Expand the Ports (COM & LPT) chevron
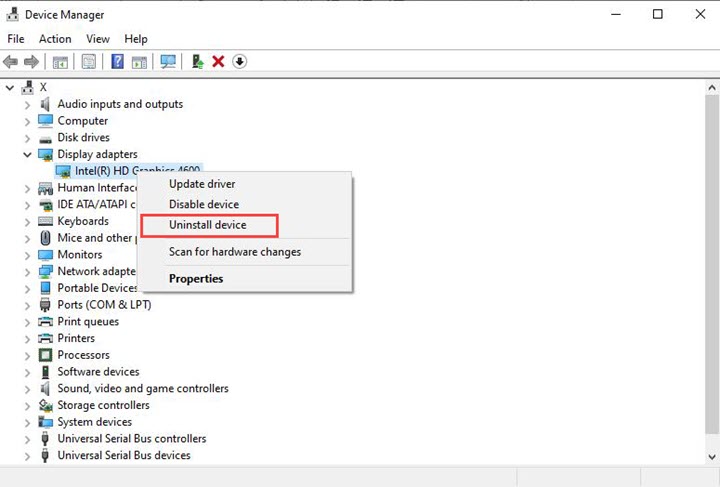720x487 pixels. click(x=27, y=305)
